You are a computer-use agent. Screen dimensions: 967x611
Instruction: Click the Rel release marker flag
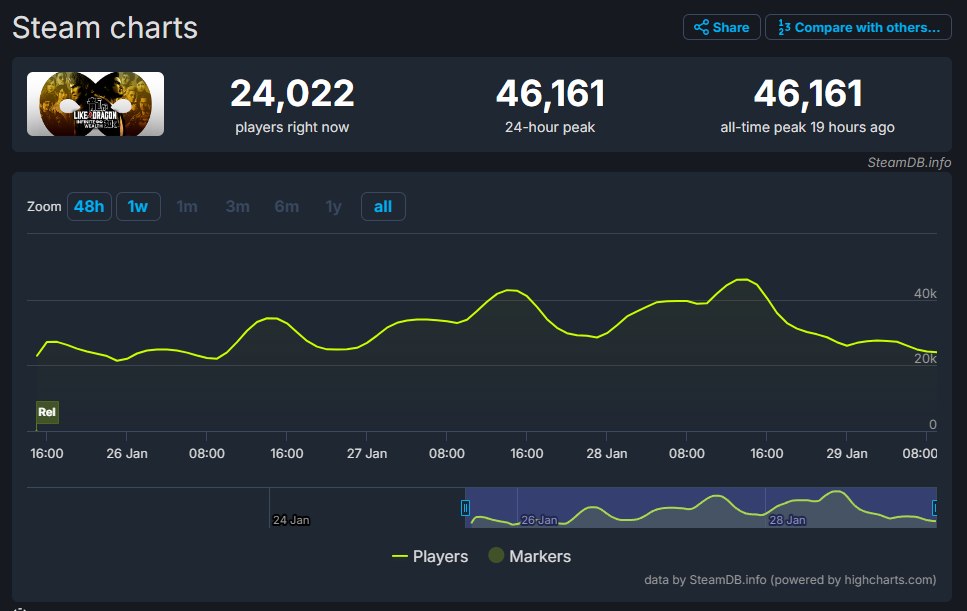tap(47, 412)
